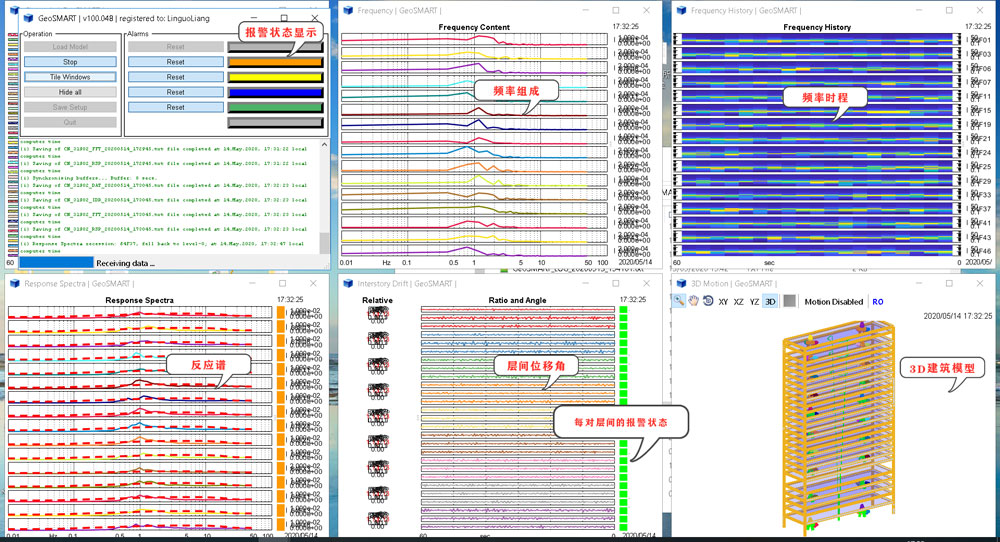The height and width of the screenshot is (542, 1000).
Task: Click the Hide all button
Action: pyautogui.click(x=70, y=92)
